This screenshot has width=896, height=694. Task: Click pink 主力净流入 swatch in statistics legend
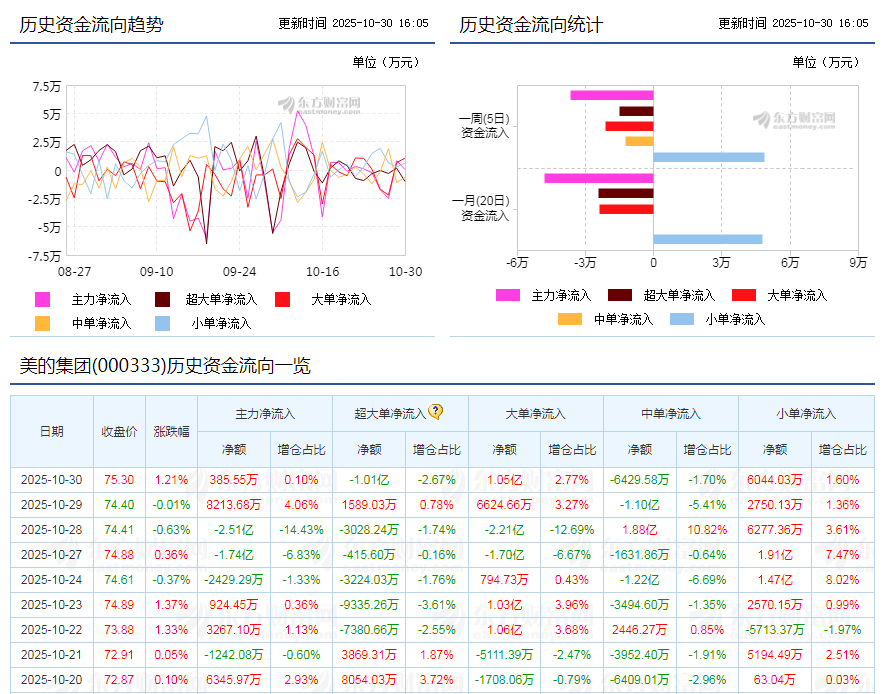[507, 295]
